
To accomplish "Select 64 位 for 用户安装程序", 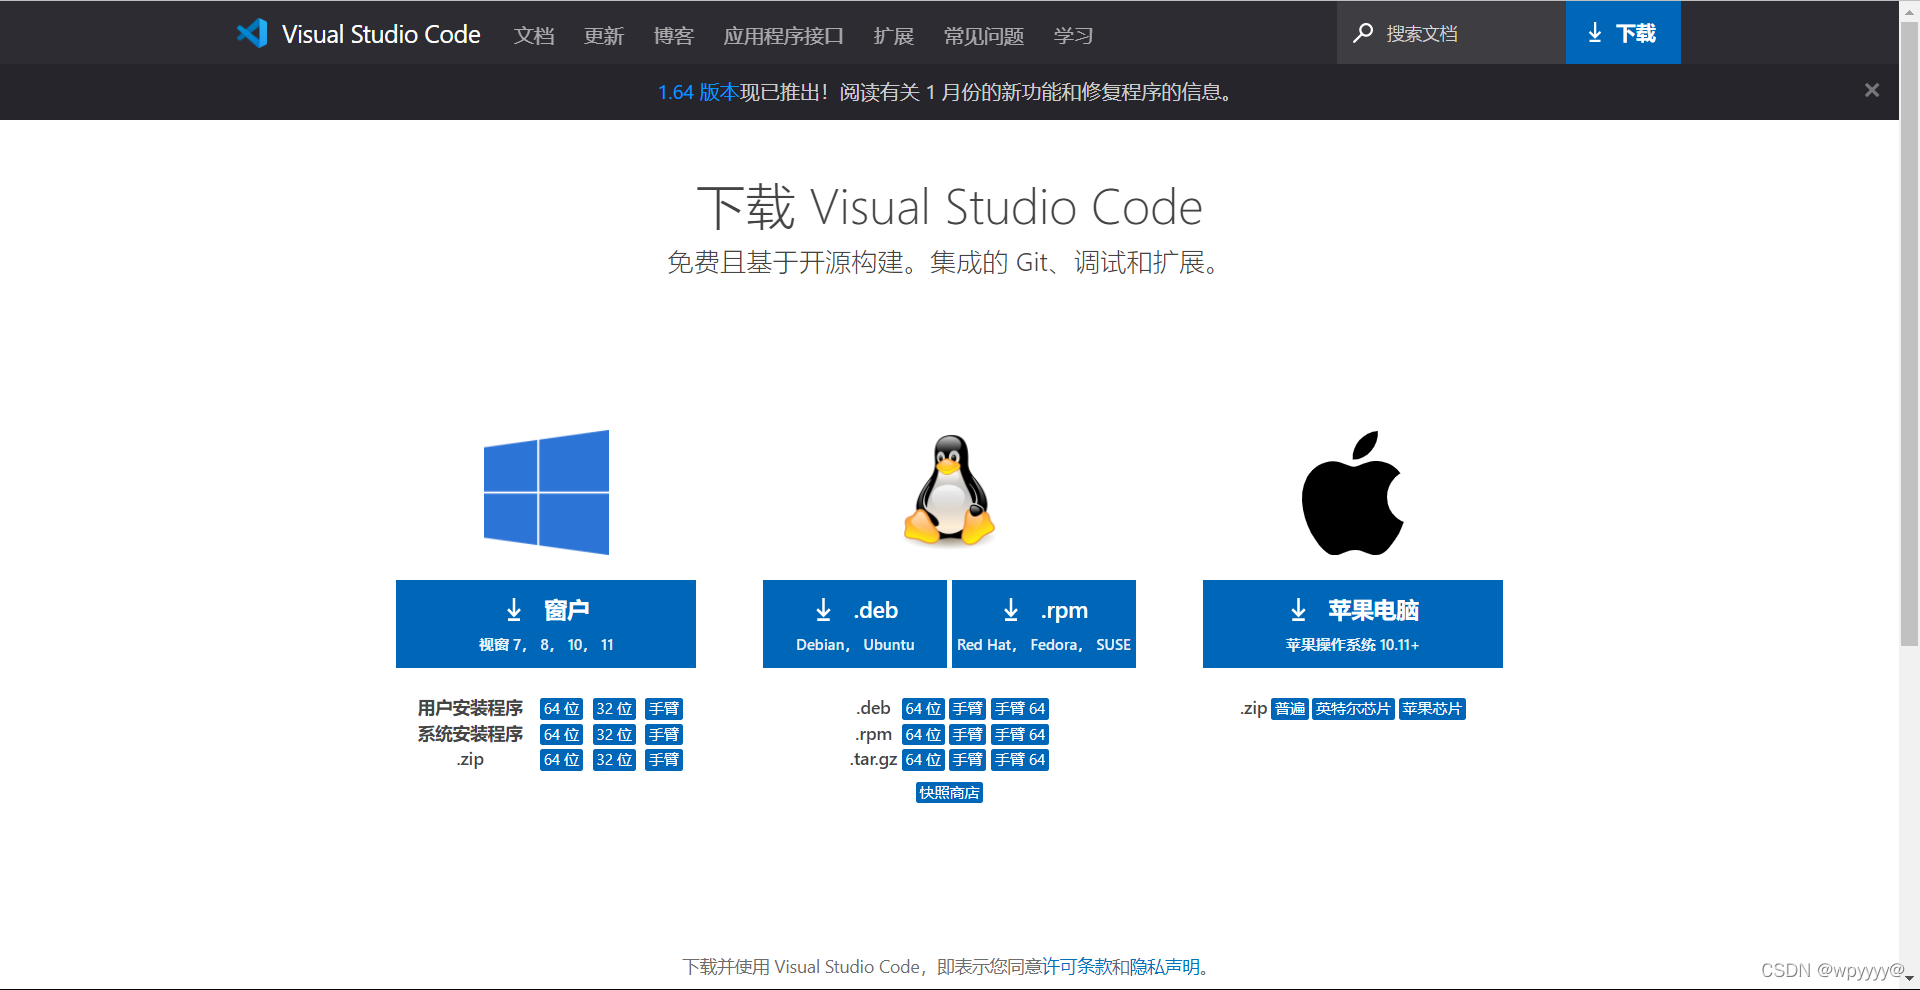I will (x=561, y=709).
